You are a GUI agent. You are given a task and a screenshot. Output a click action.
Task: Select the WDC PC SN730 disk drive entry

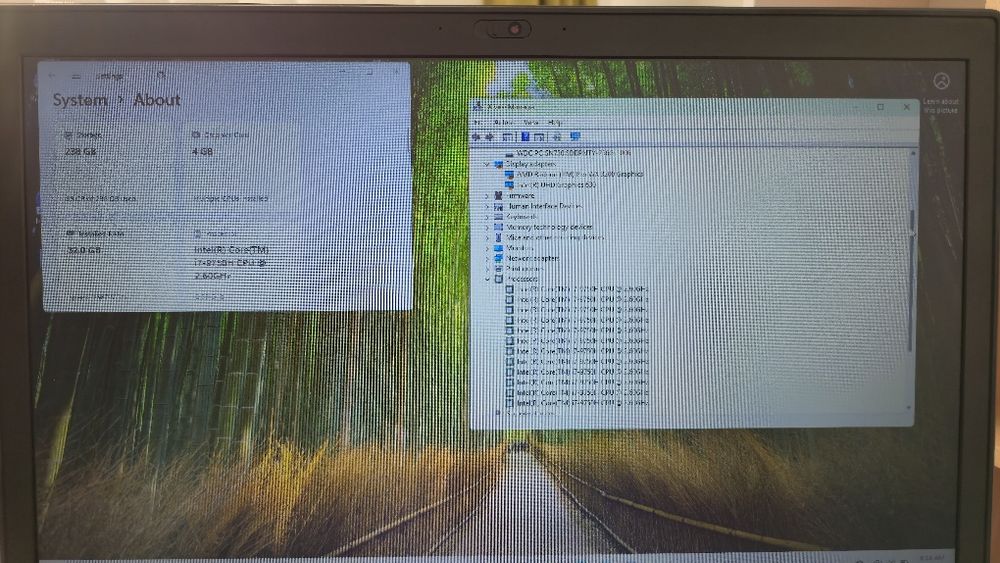click(x=573, y=153)
